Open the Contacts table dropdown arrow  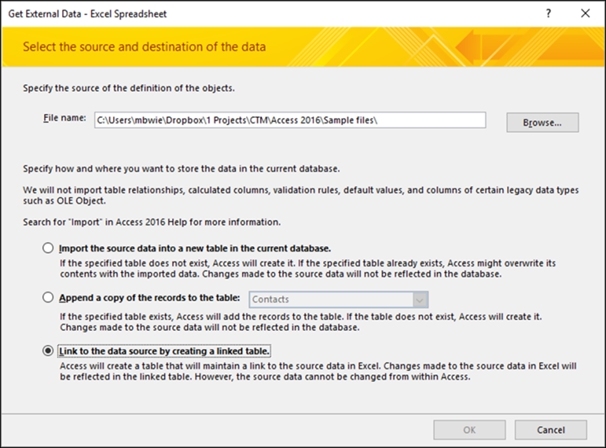[420, 300]
